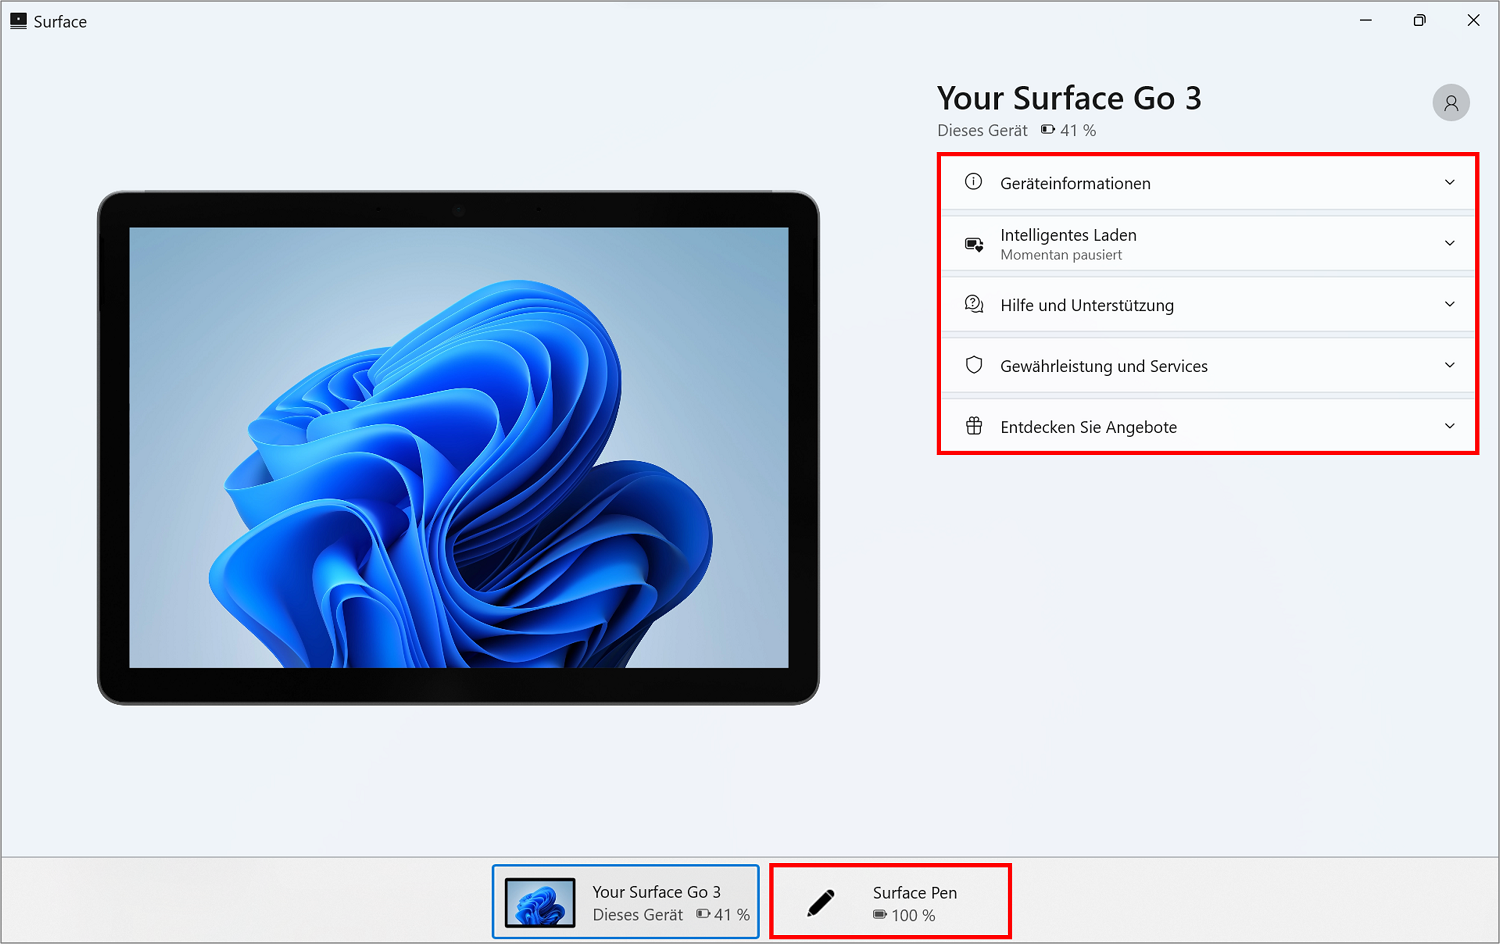
Task: Close the Surface app window
Action: (x=1473, y=20)
